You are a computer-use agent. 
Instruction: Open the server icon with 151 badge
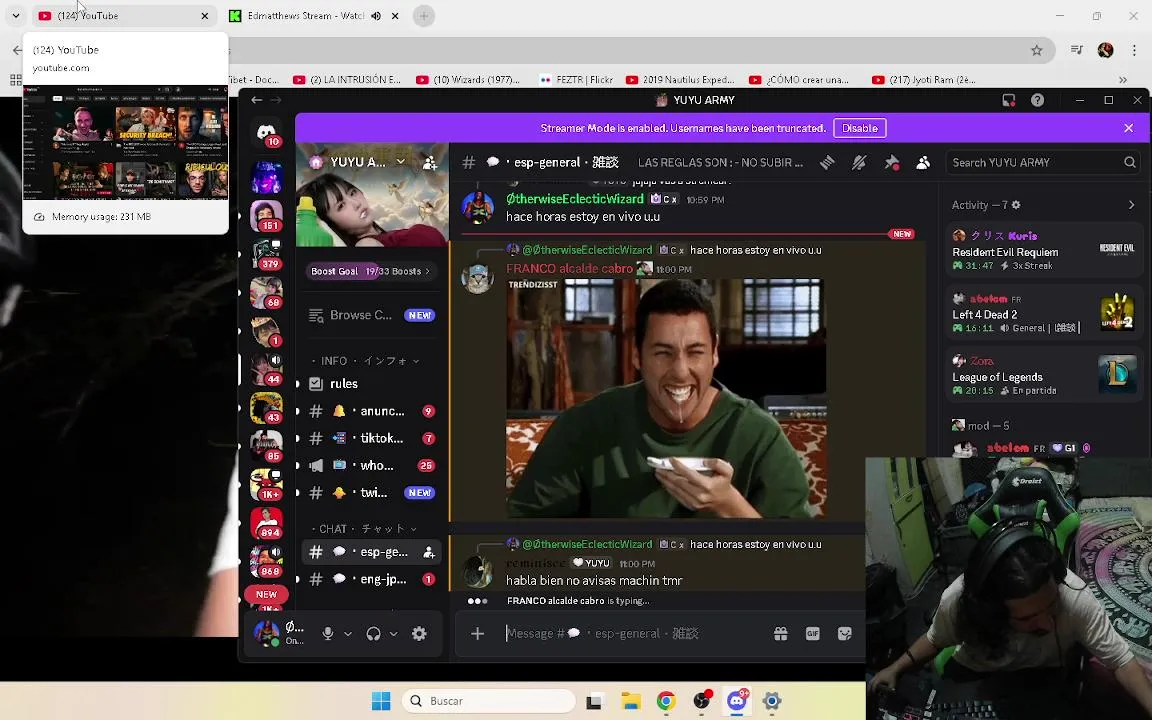266,216
